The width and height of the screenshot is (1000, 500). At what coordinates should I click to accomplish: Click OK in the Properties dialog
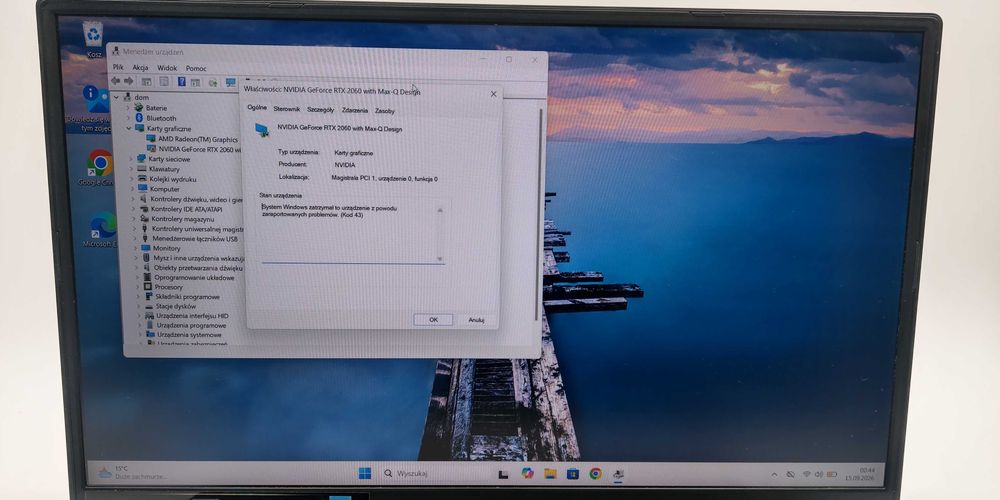(x=433, y=320)
